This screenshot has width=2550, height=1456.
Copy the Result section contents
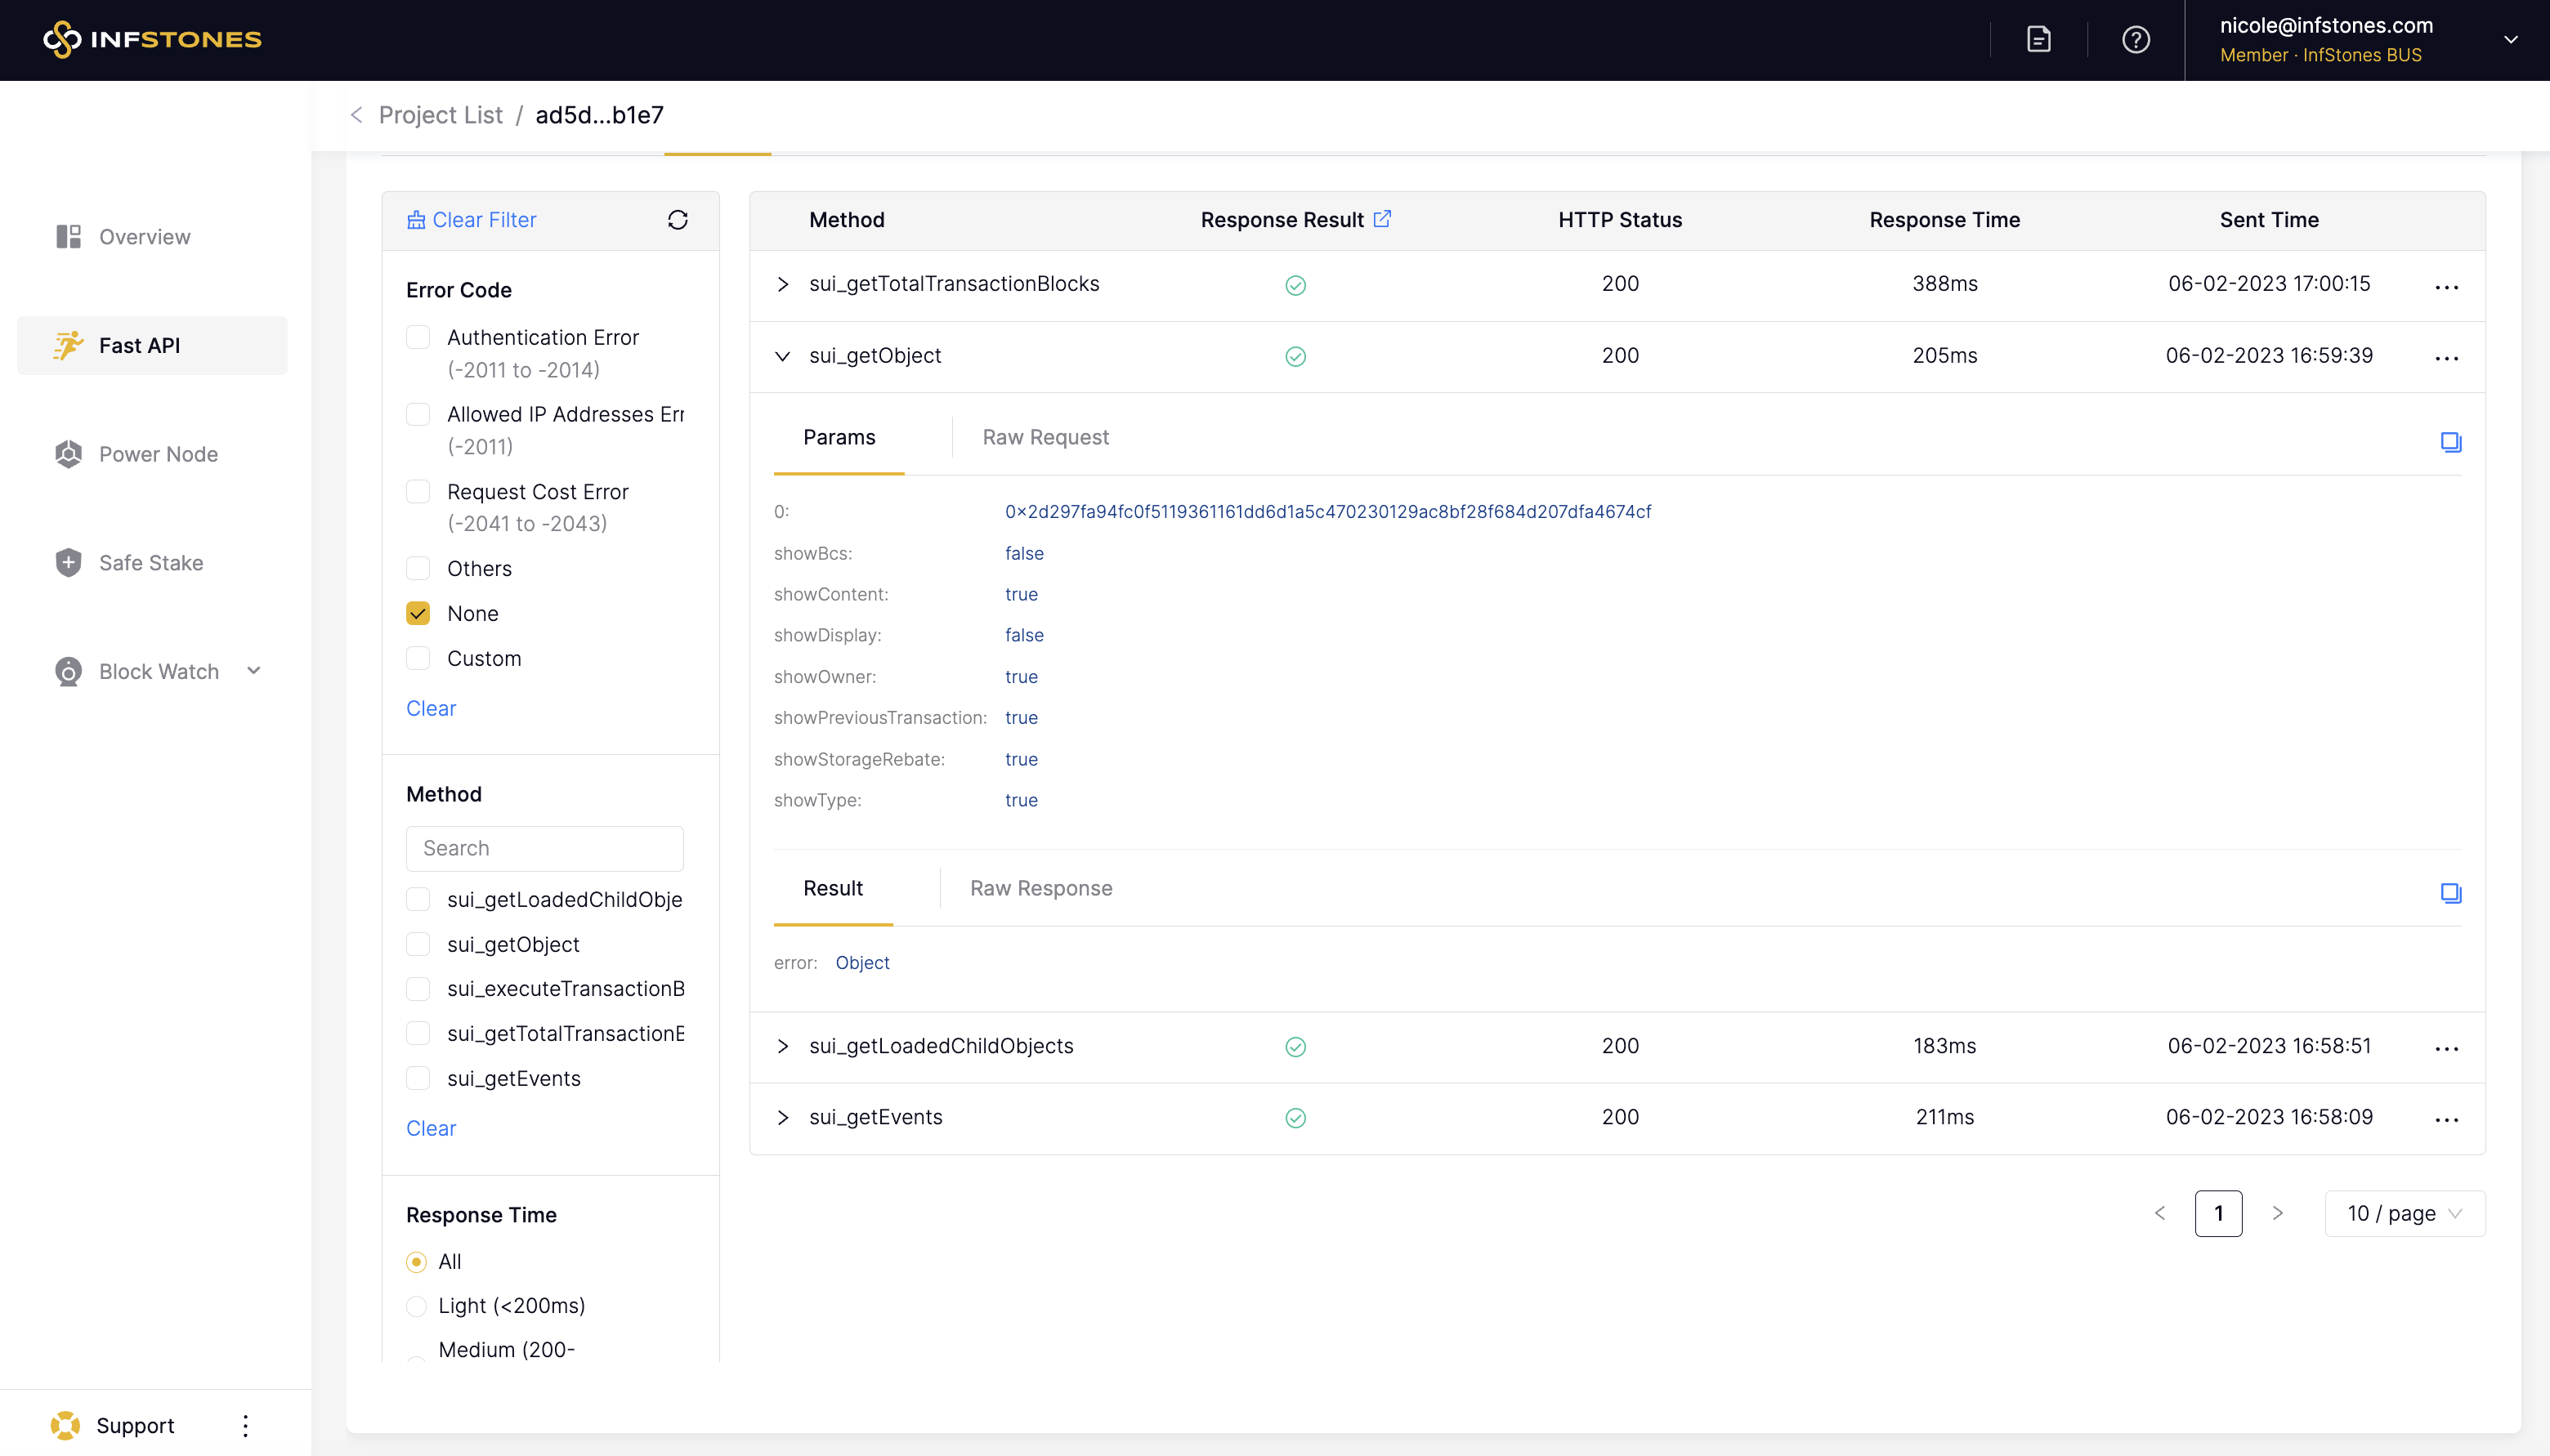[x=2450, y=893]
